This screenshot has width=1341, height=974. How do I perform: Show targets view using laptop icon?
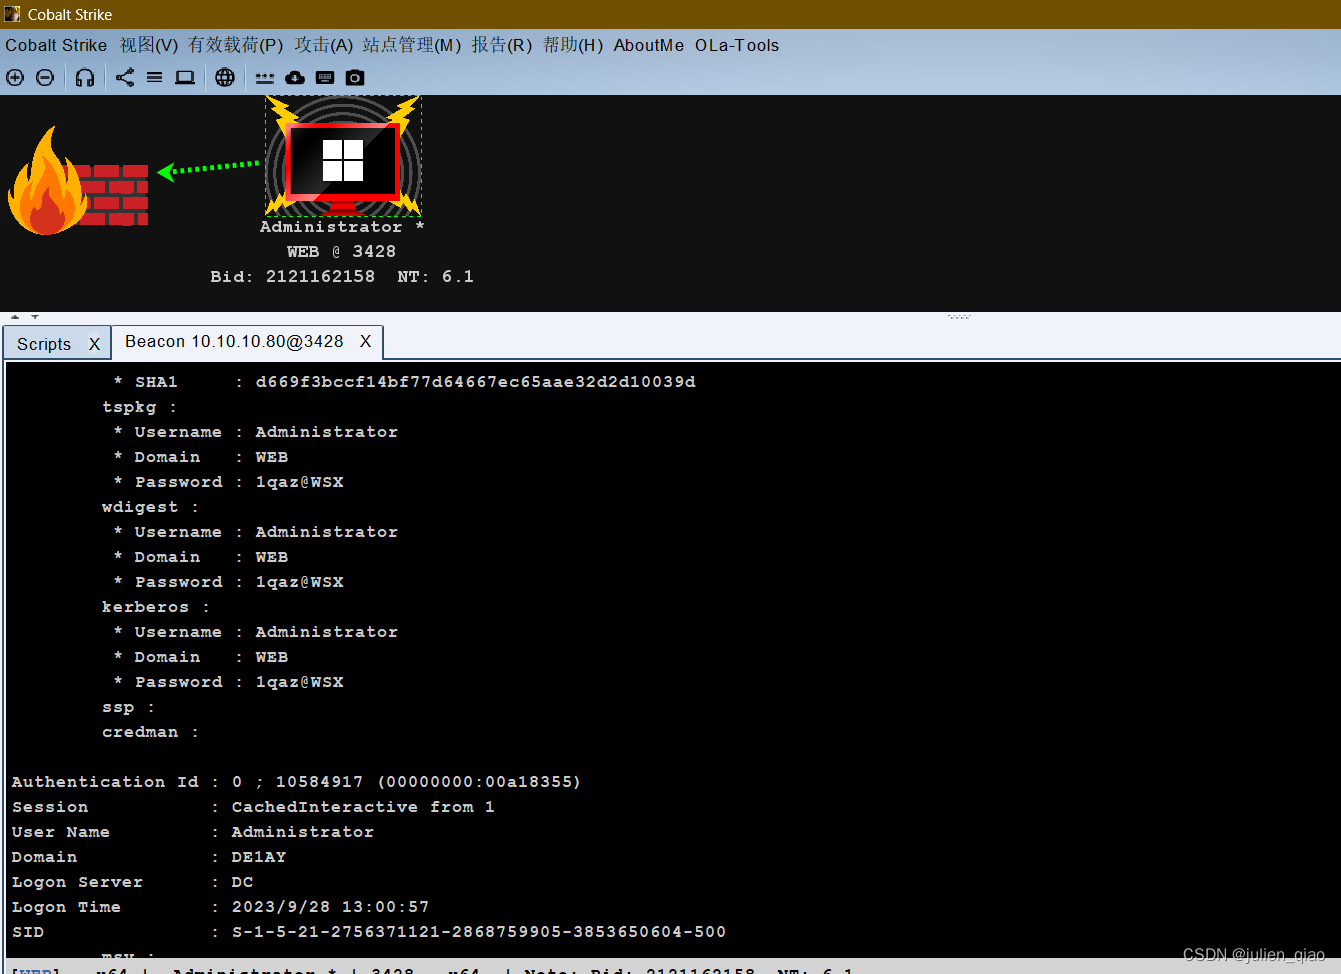coord(185,77)
